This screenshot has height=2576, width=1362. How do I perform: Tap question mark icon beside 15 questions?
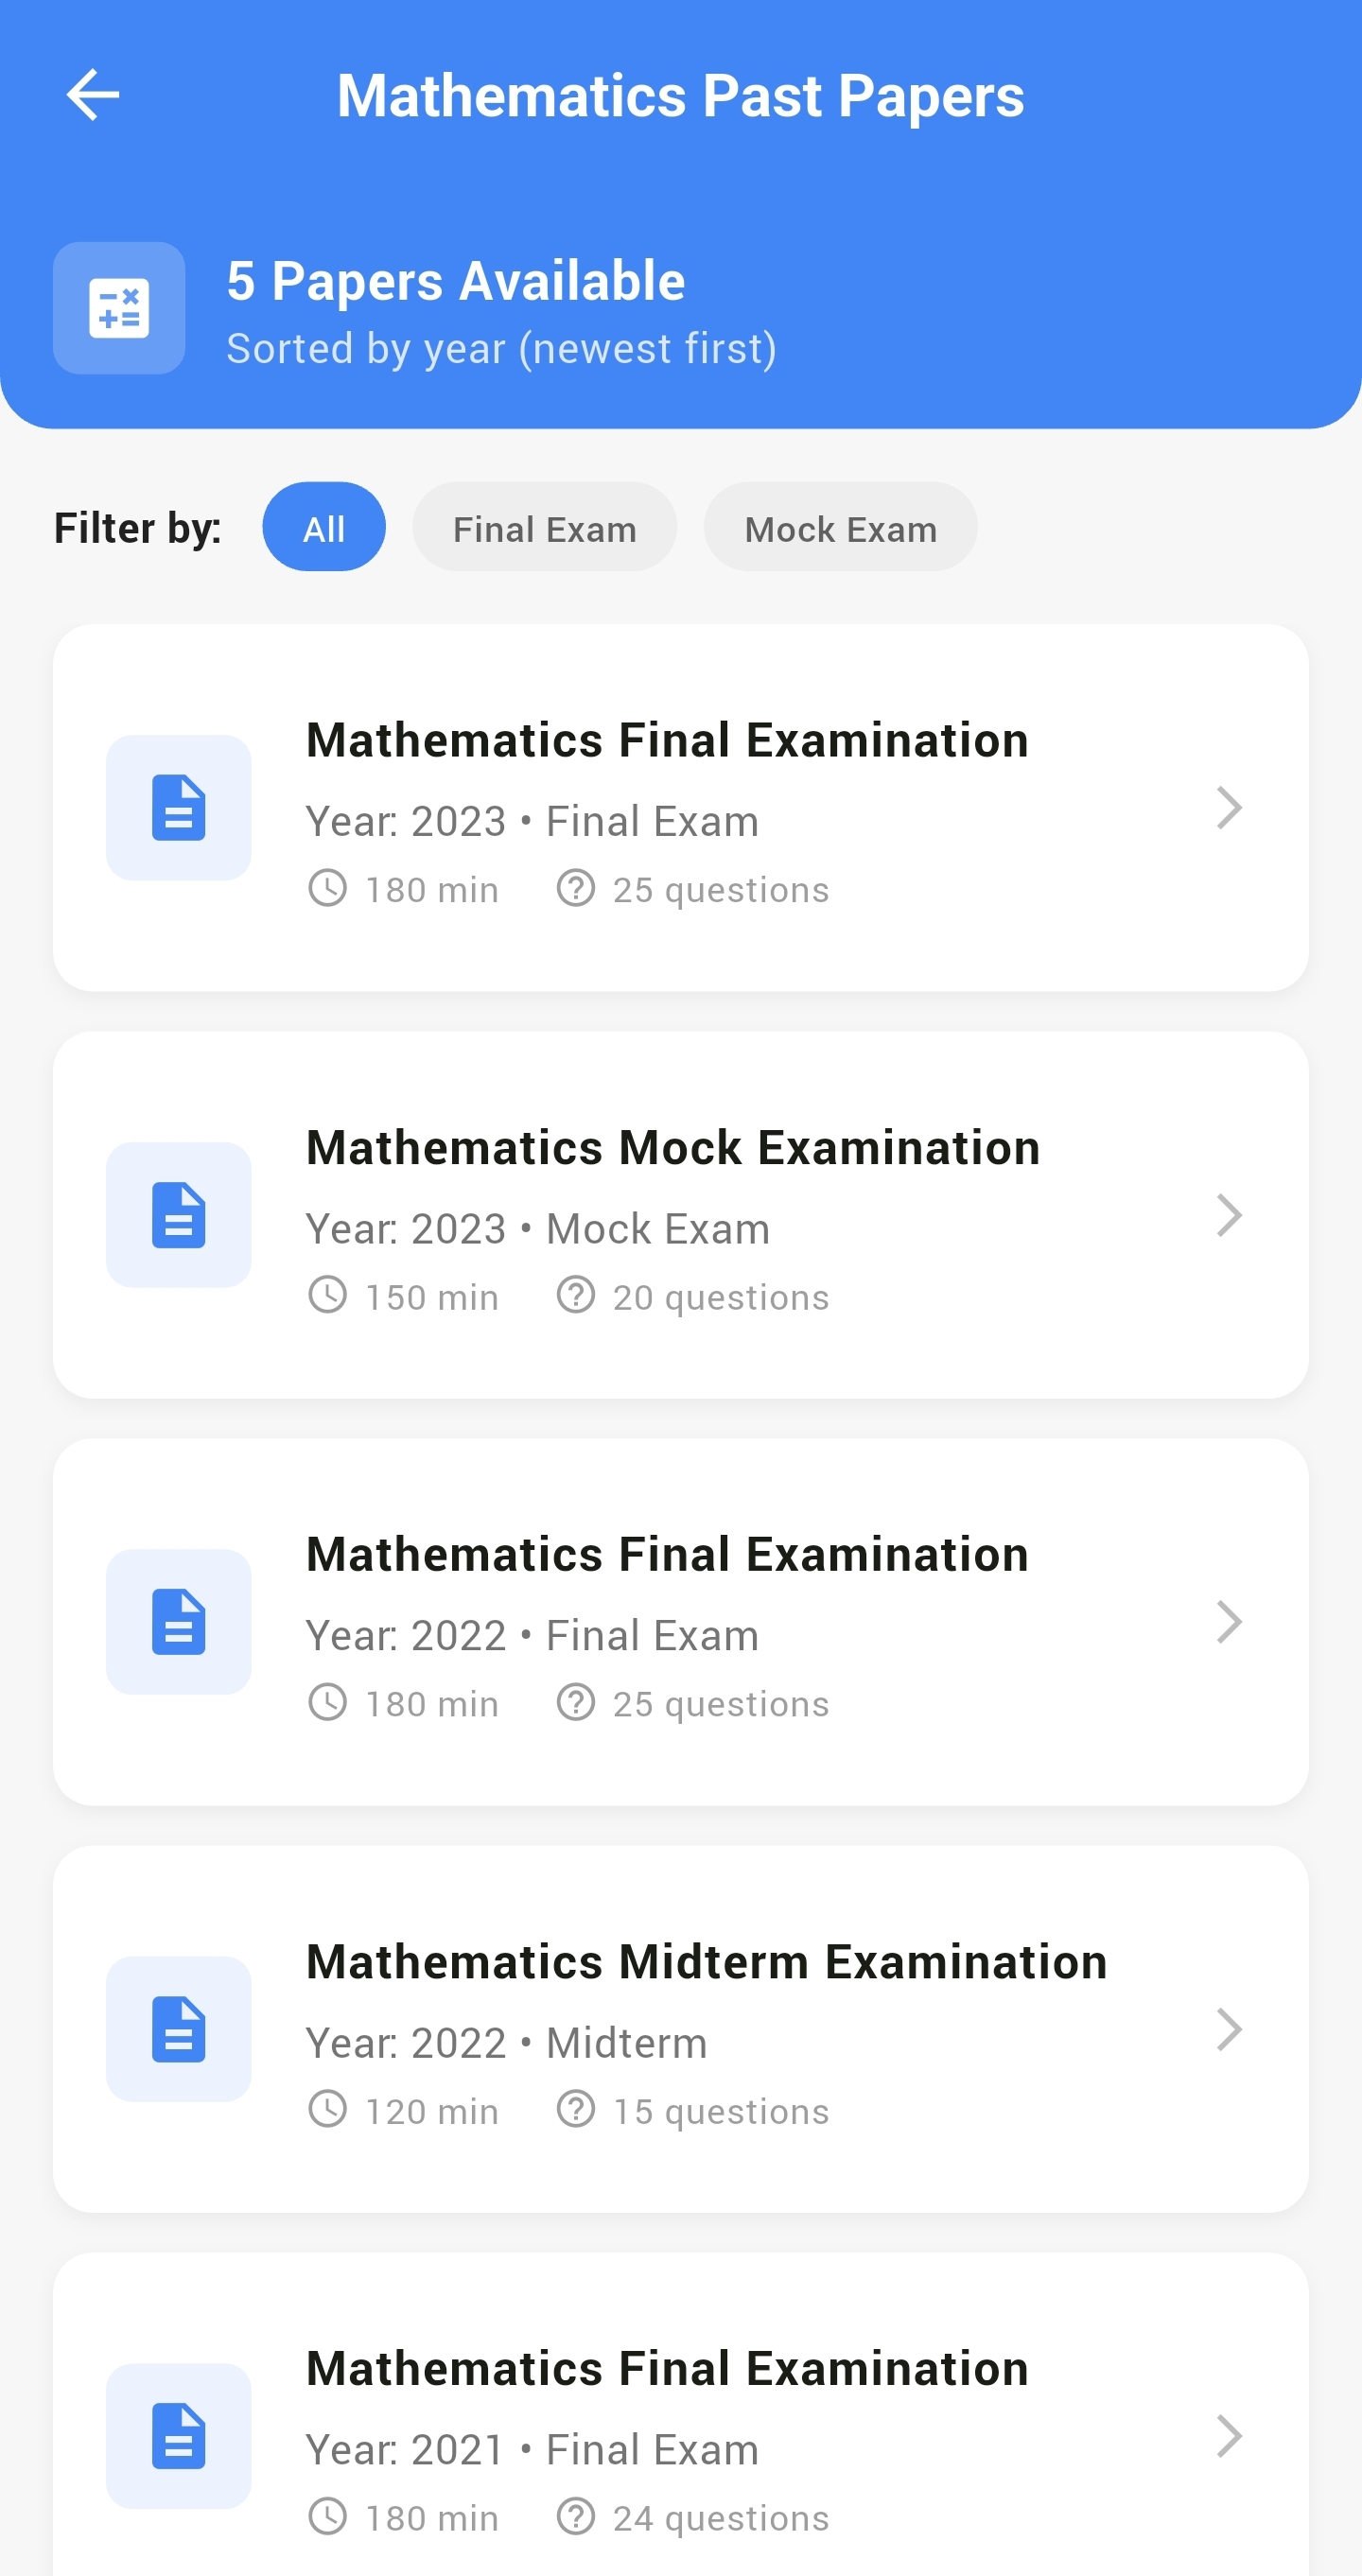[x=576, y=2109]
